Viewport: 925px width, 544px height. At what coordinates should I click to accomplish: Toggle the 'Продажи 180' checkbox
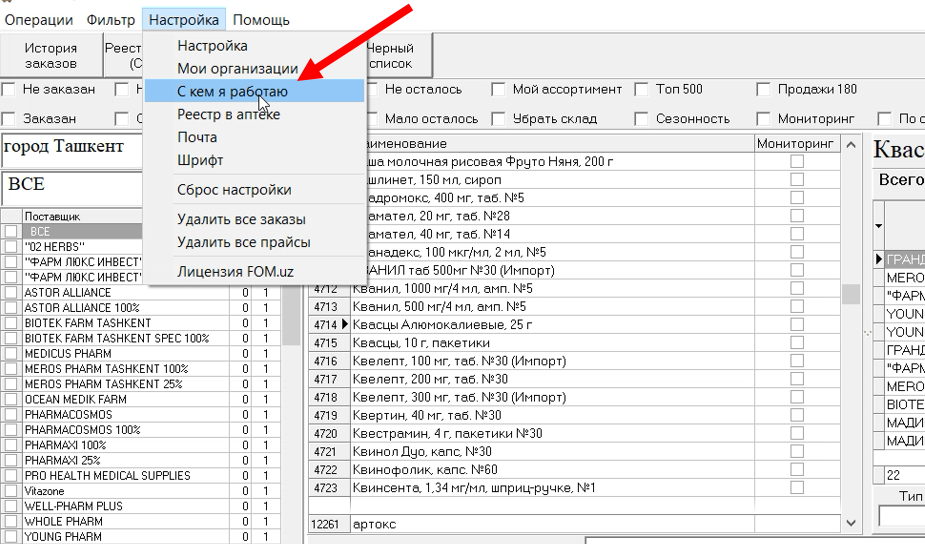click(763, 90)
